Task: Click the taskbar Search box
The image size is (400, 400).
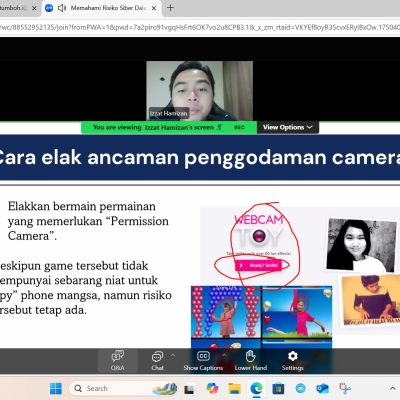Action: pos(123,389)
